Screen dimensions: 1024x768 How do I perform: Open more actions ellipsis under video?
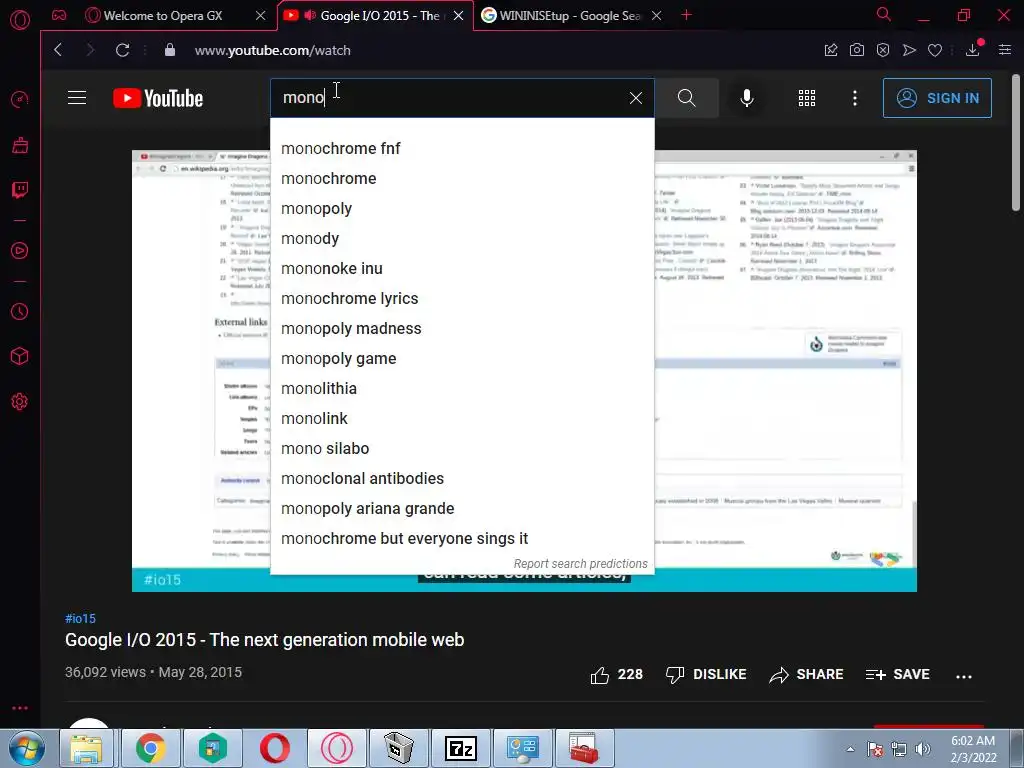coord(964,677)
